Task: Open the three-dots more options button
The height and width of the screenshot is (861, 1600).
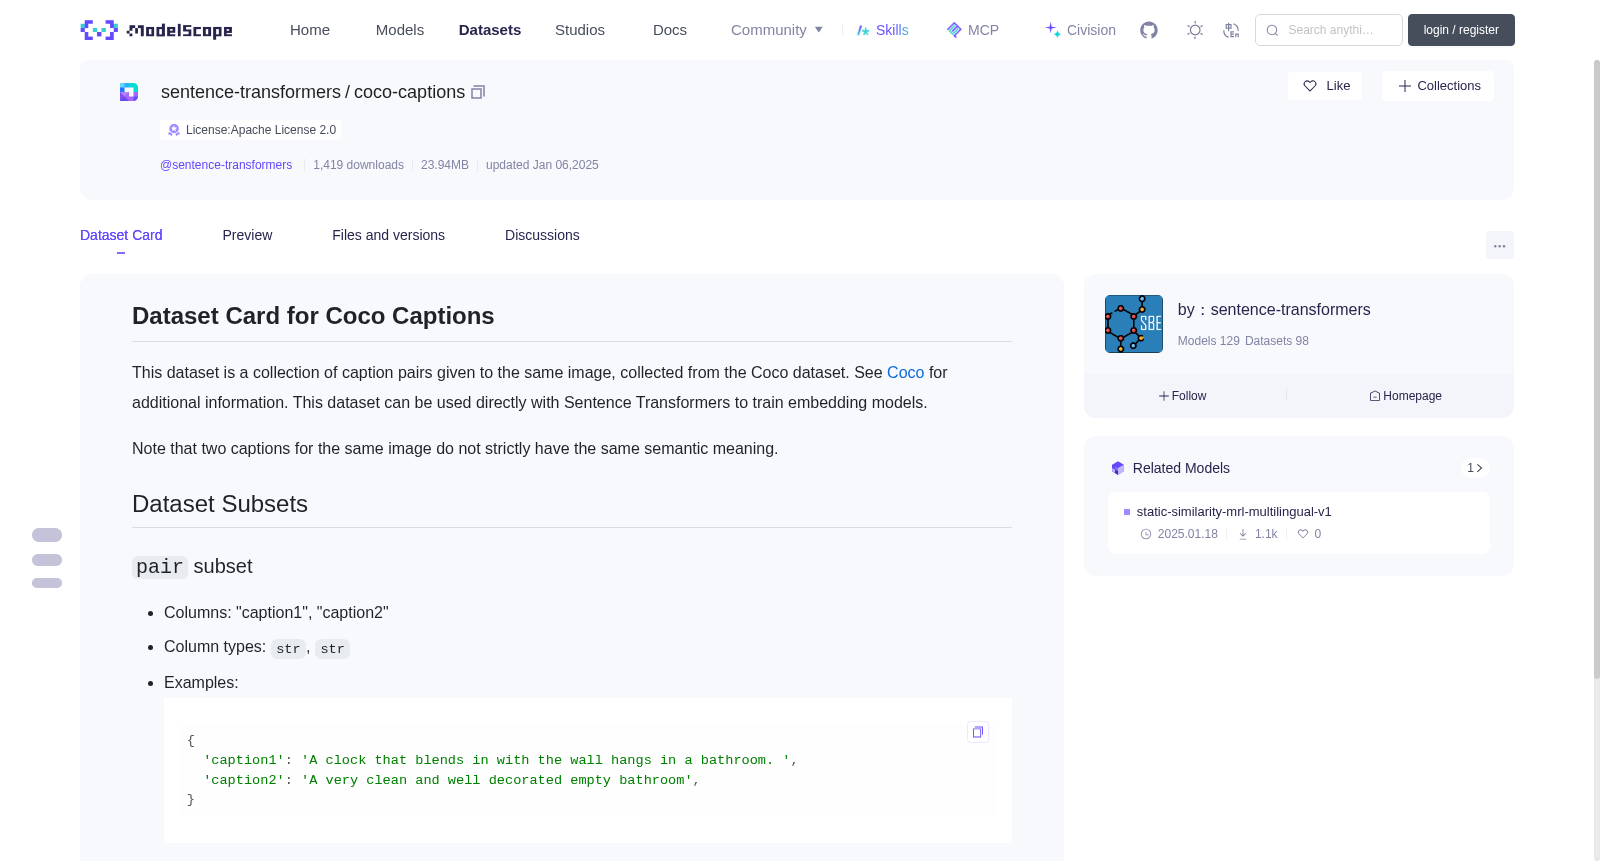Action: click(x=1499, y=245)
